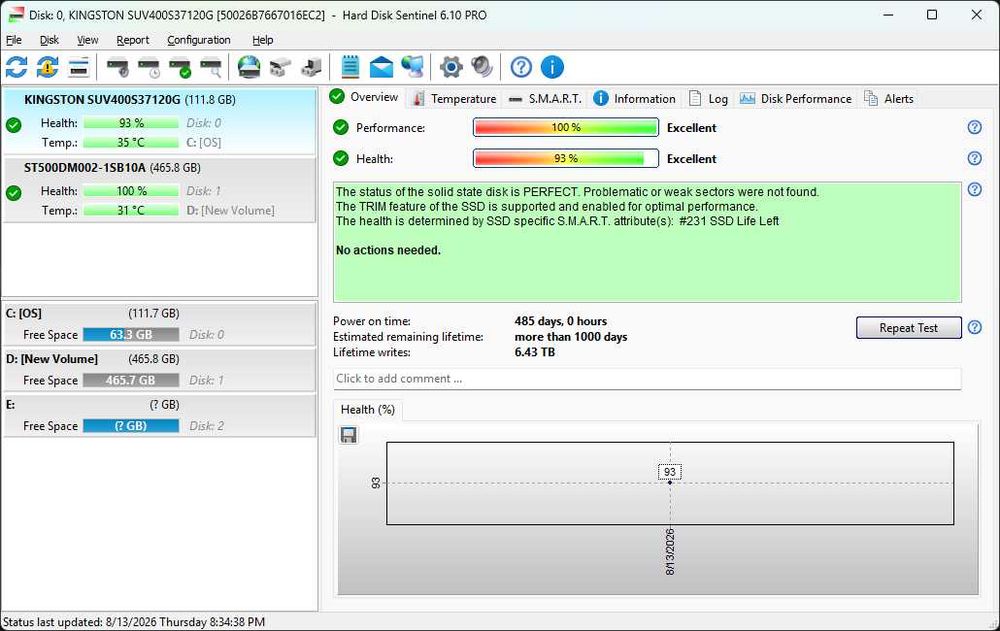The height and width of the screenshot is (631, 1000).
Task: Click the Performance 100 % gauge bar
Action: (x=566, y=127)
